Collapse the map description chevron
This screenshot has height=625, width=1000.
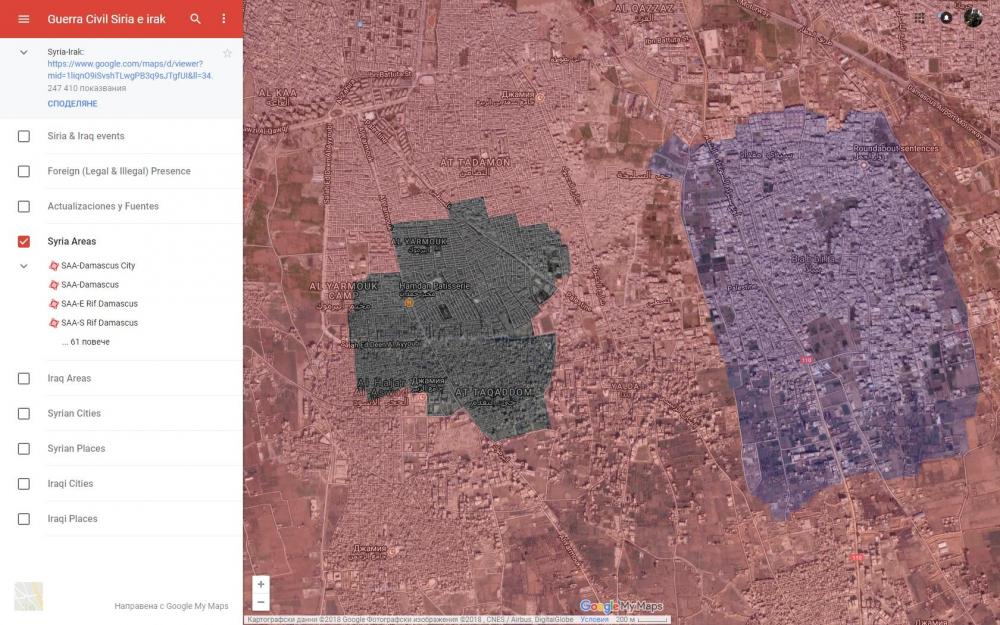(x=24, y=52)
